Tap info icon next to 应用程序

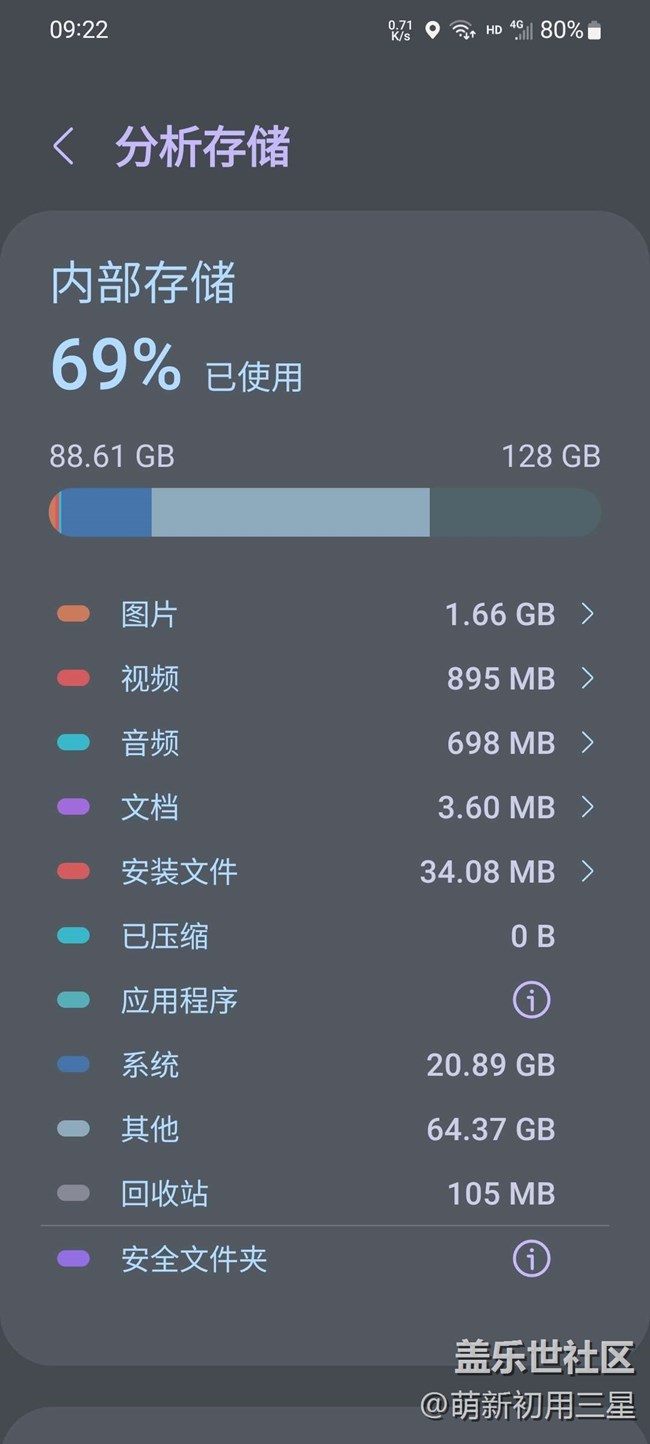pos(531,1000)
